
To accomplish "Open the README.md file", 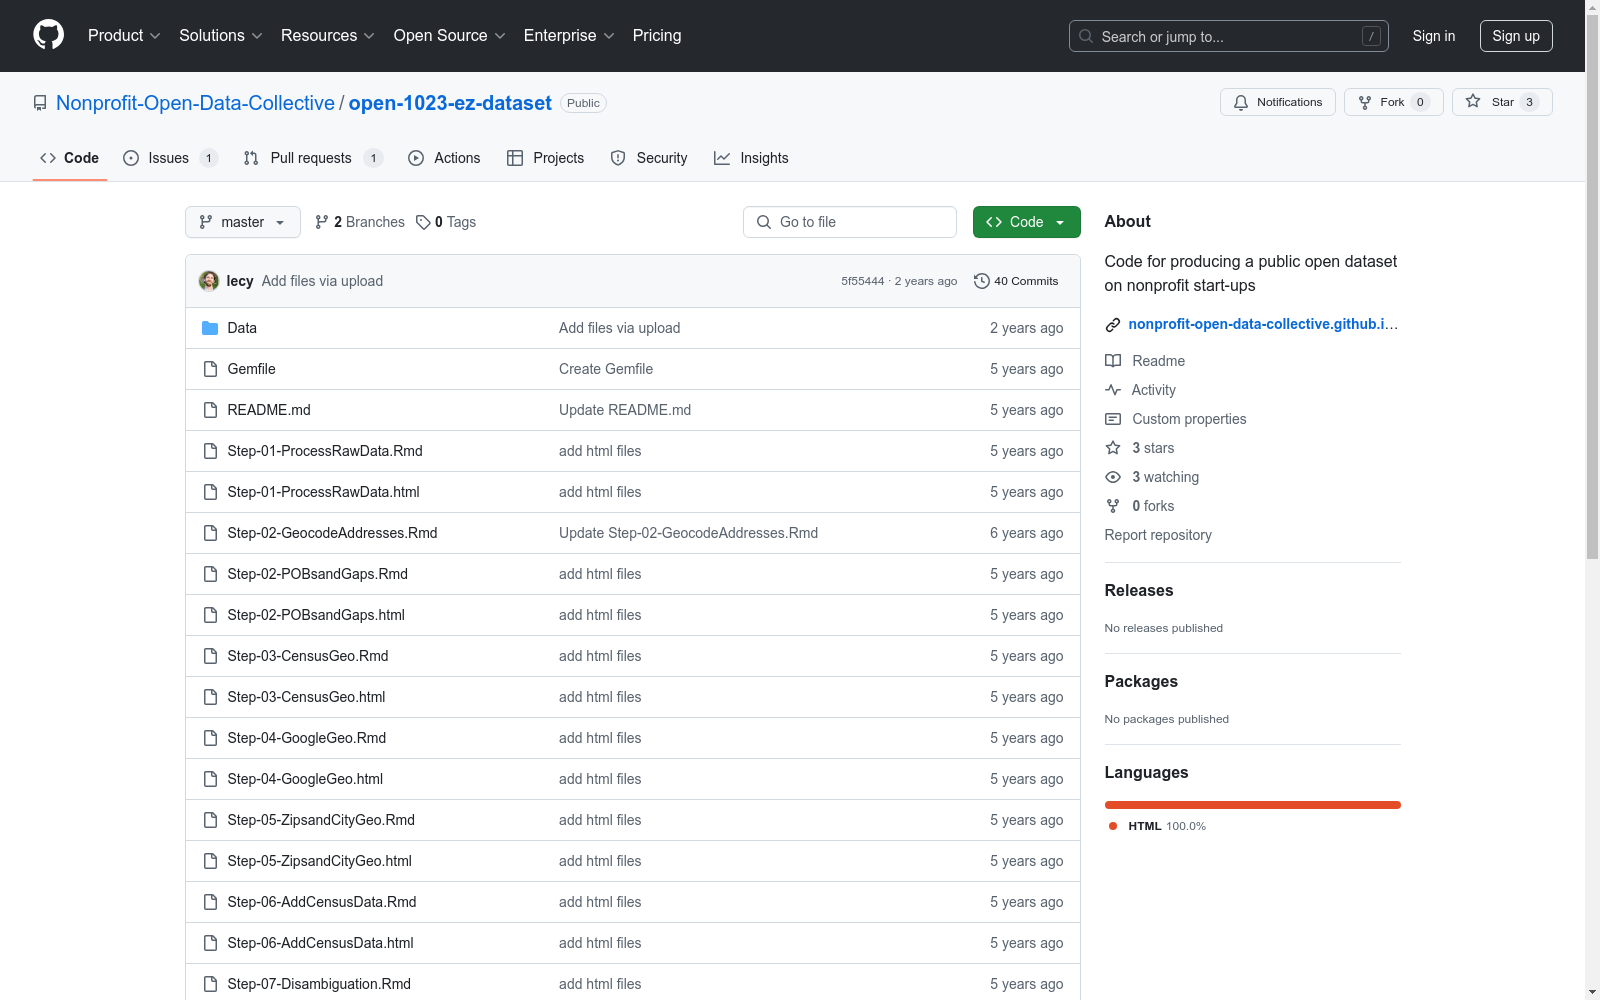I will coord(269,410).
